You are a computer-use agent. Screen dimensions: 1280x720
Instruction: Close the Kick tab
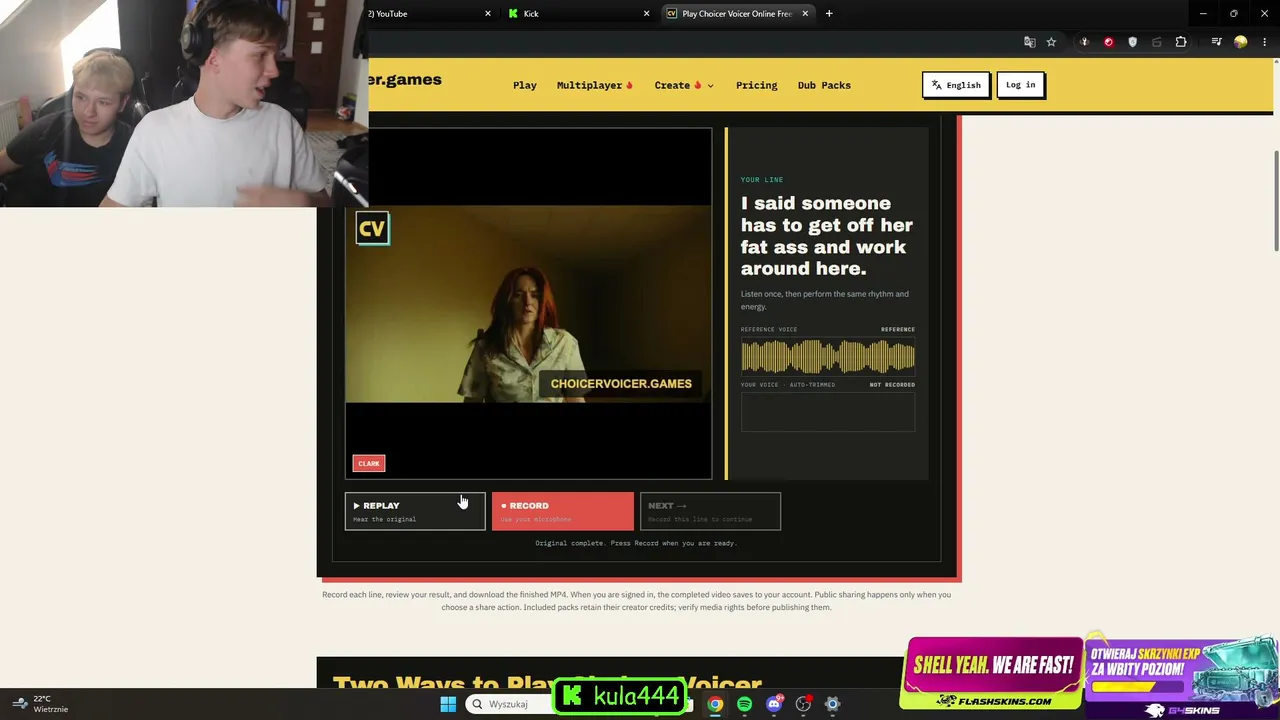coord(646,14)
